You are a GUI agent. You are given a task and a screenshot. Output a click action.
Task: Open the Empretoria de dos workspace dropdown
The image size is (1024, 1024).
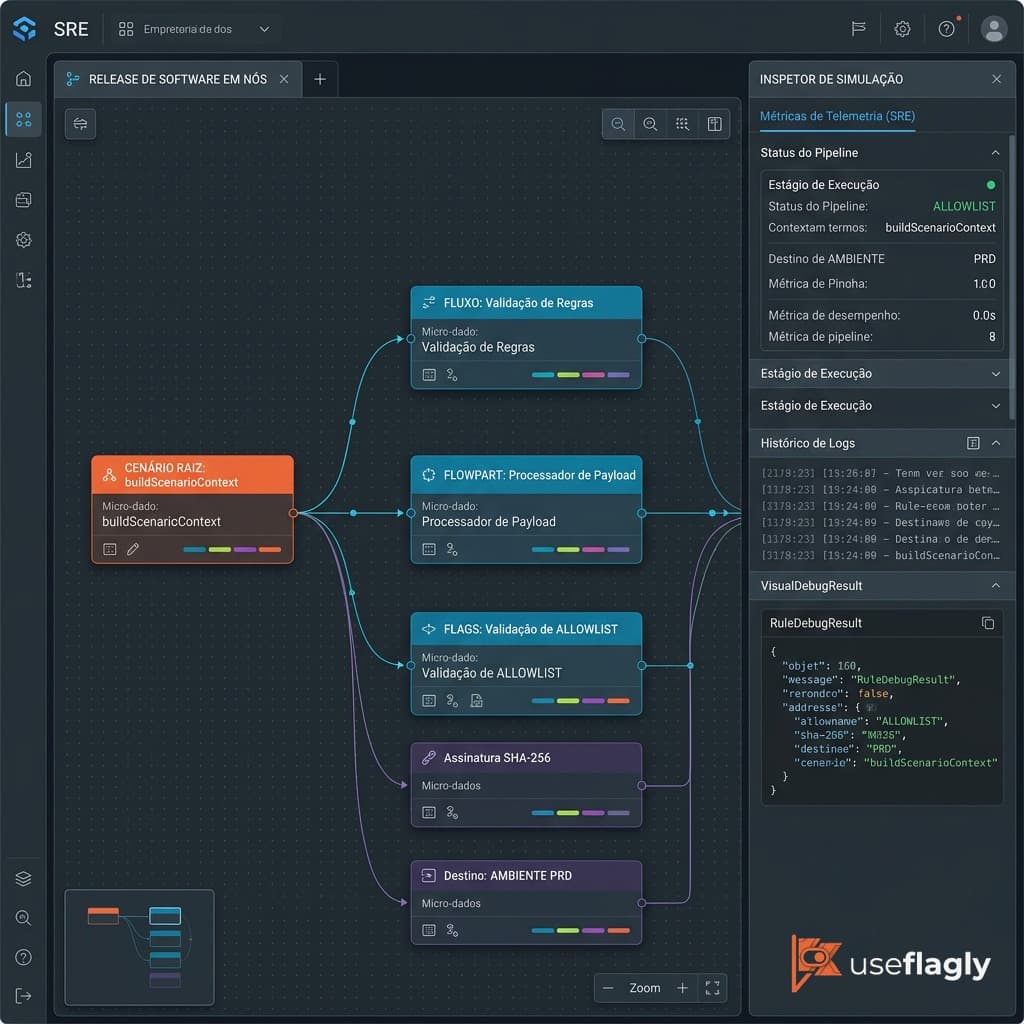click(194, 29)
